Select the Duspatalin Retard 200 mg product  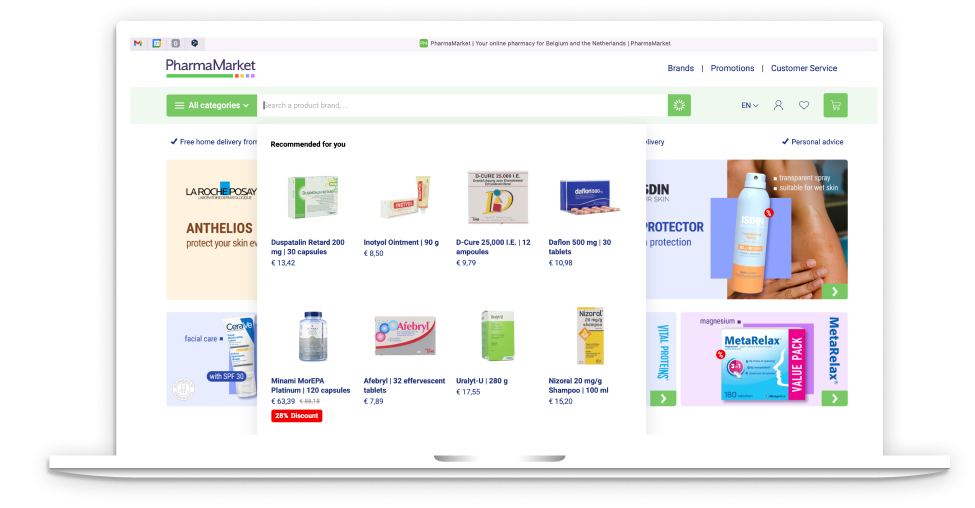click(x=308, y=247)
